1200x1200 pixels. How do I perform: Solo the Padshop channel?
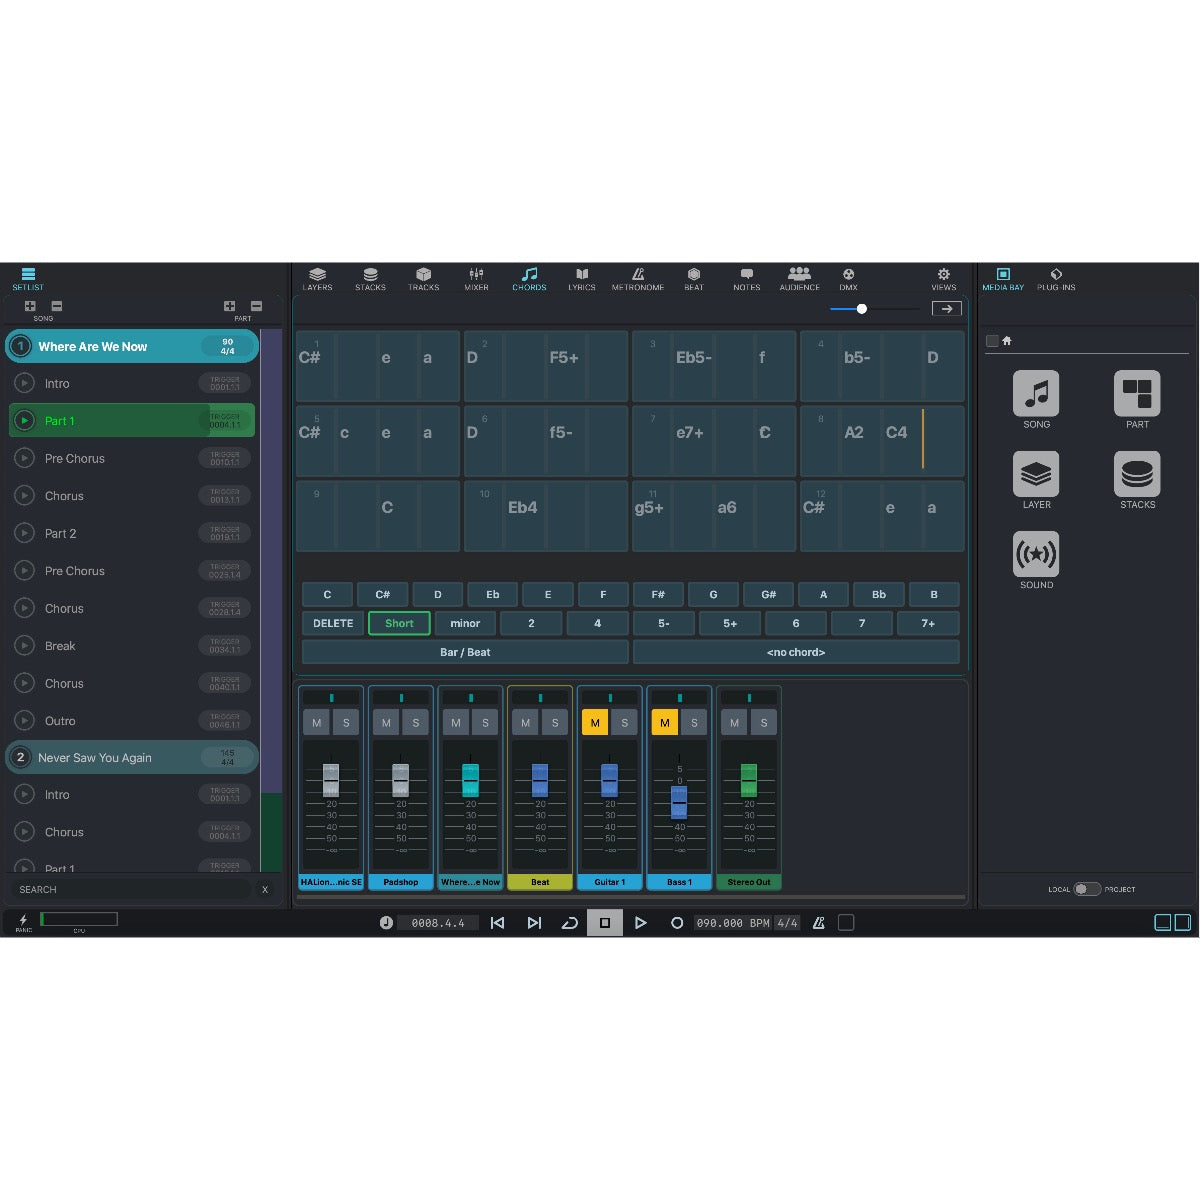click(416, 722)
